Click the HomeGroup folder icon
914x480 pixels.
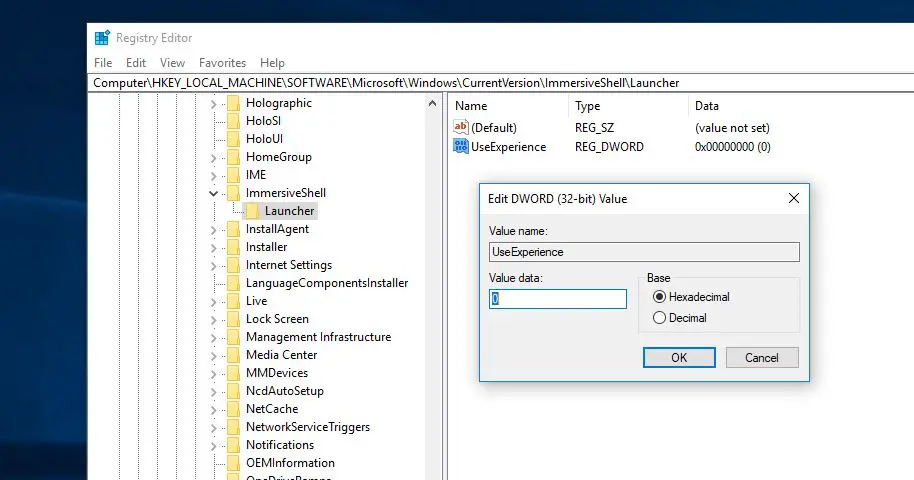coord(233,157)
